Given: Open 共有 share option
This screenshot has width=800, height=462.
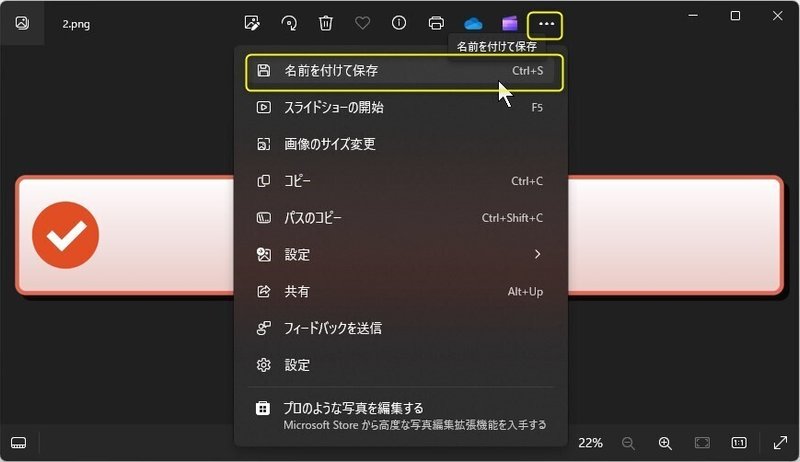Looking at the screenshot, I should point(401,291).
